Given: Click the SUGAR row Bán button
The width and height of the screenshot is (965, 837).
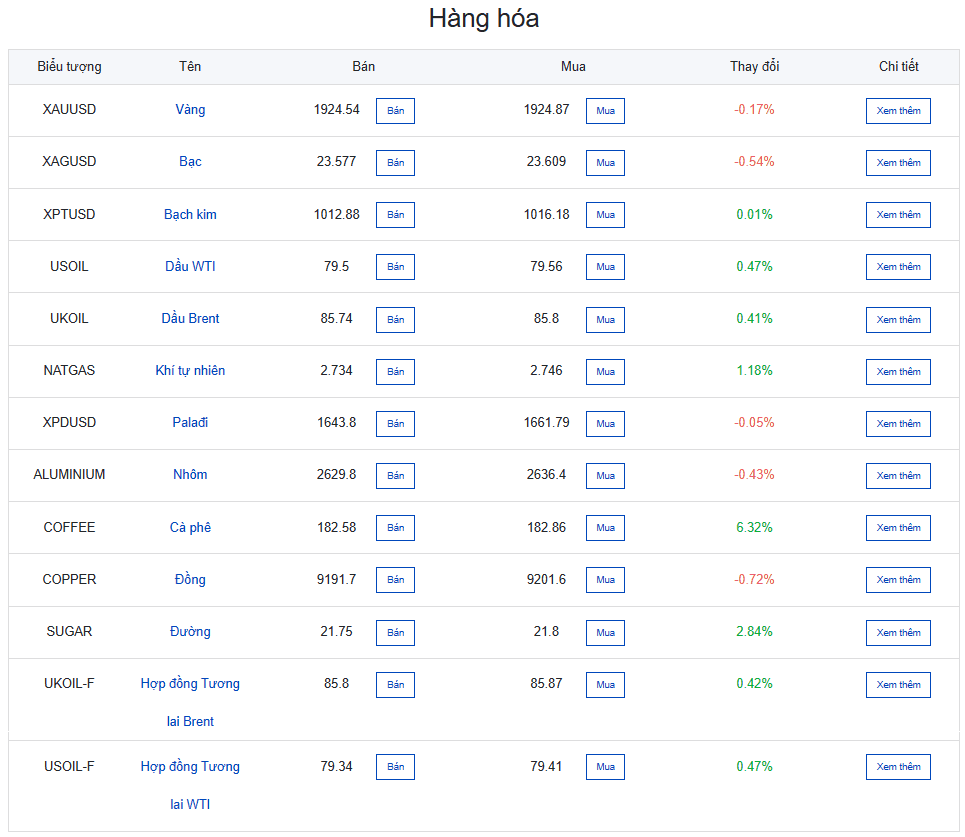Looking at the screenshot, I should [395, 633].
